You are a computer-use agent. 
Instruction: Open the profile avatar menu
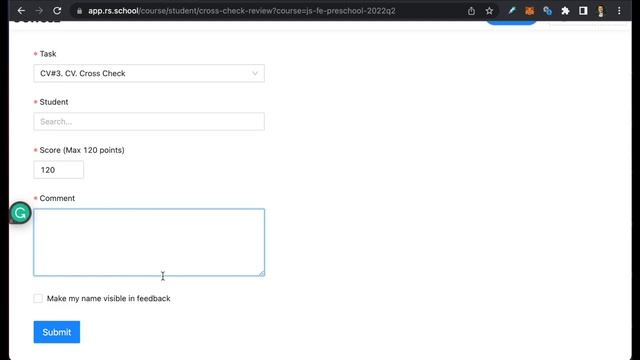point(601,11)
